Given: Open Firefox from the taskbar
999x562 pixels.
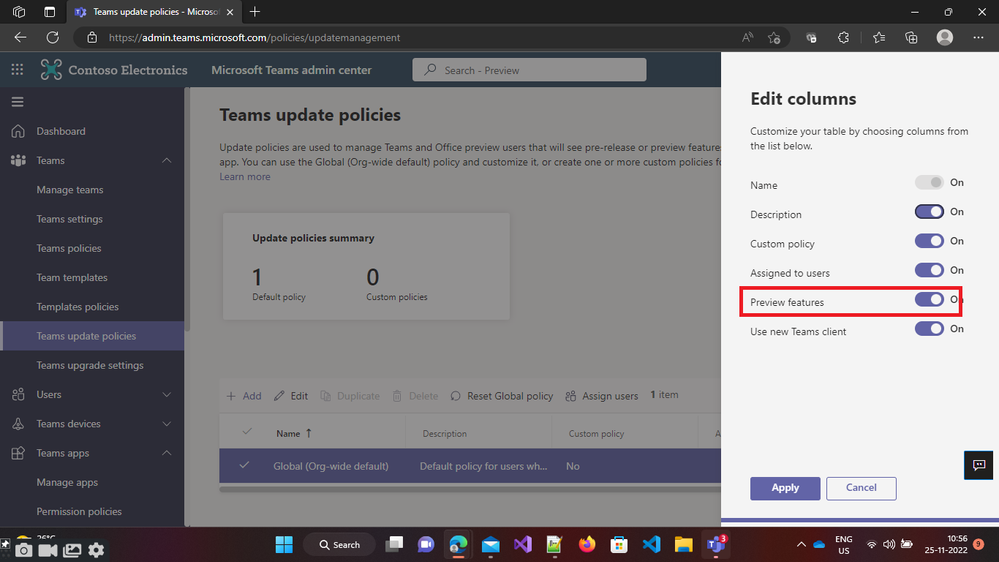Looking at the screenshot, I should (587, 545).
